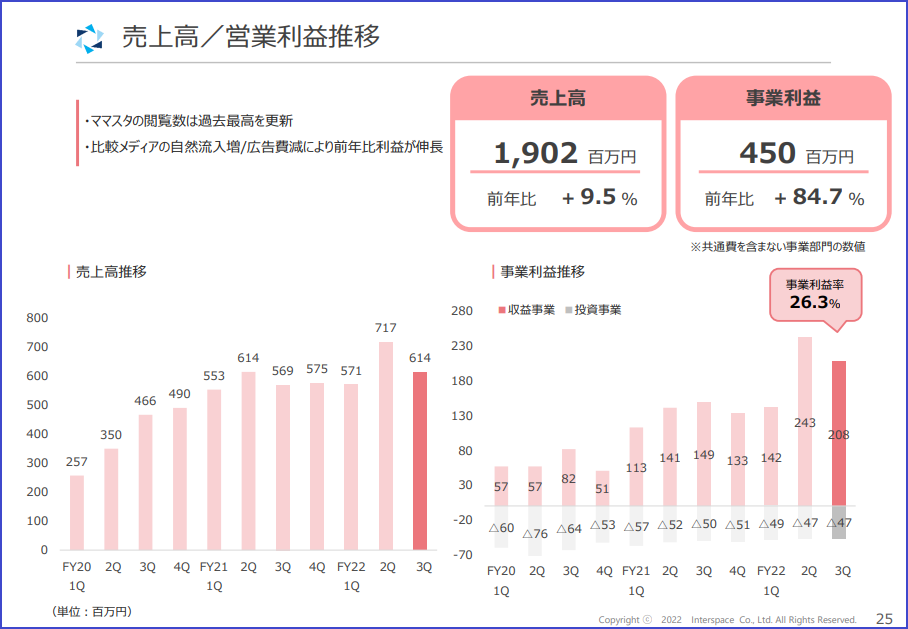908x629 pixels.
Task: Click the dark red profit bar labeled 208
Action: [839, 433]
